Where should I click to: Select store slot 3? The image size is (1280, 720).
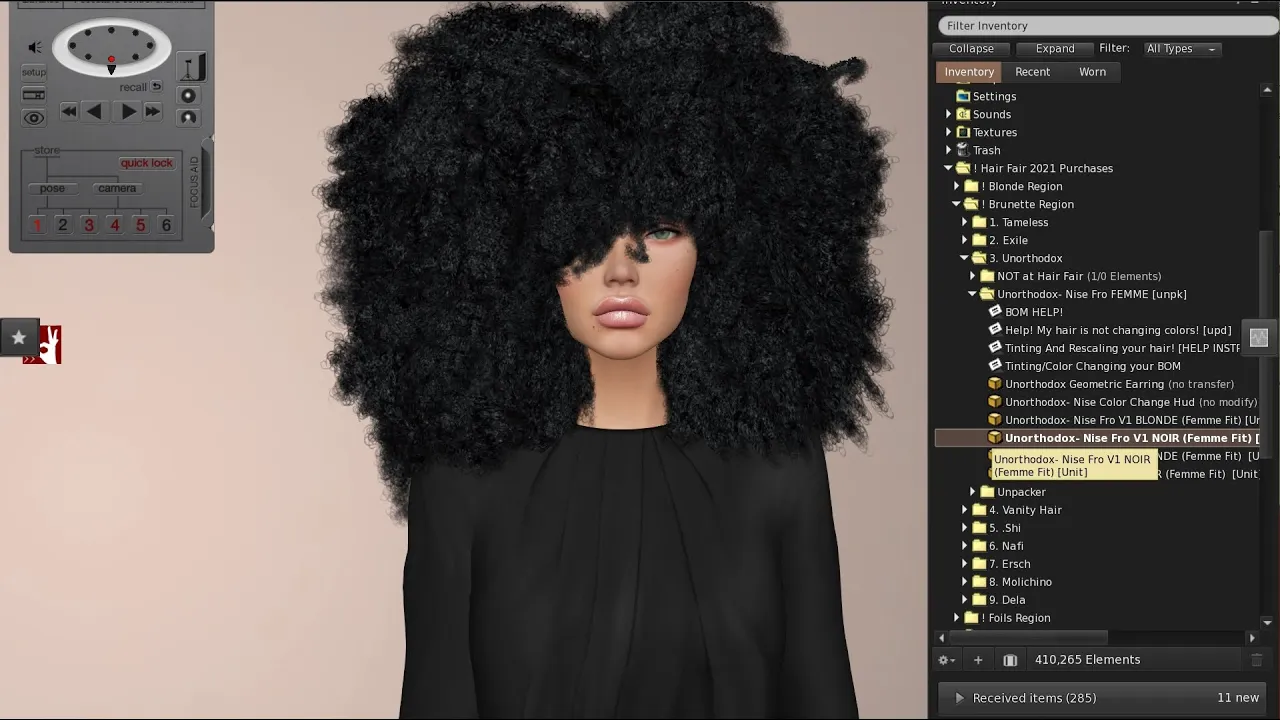pyautogui.click(x=88, y=225)
